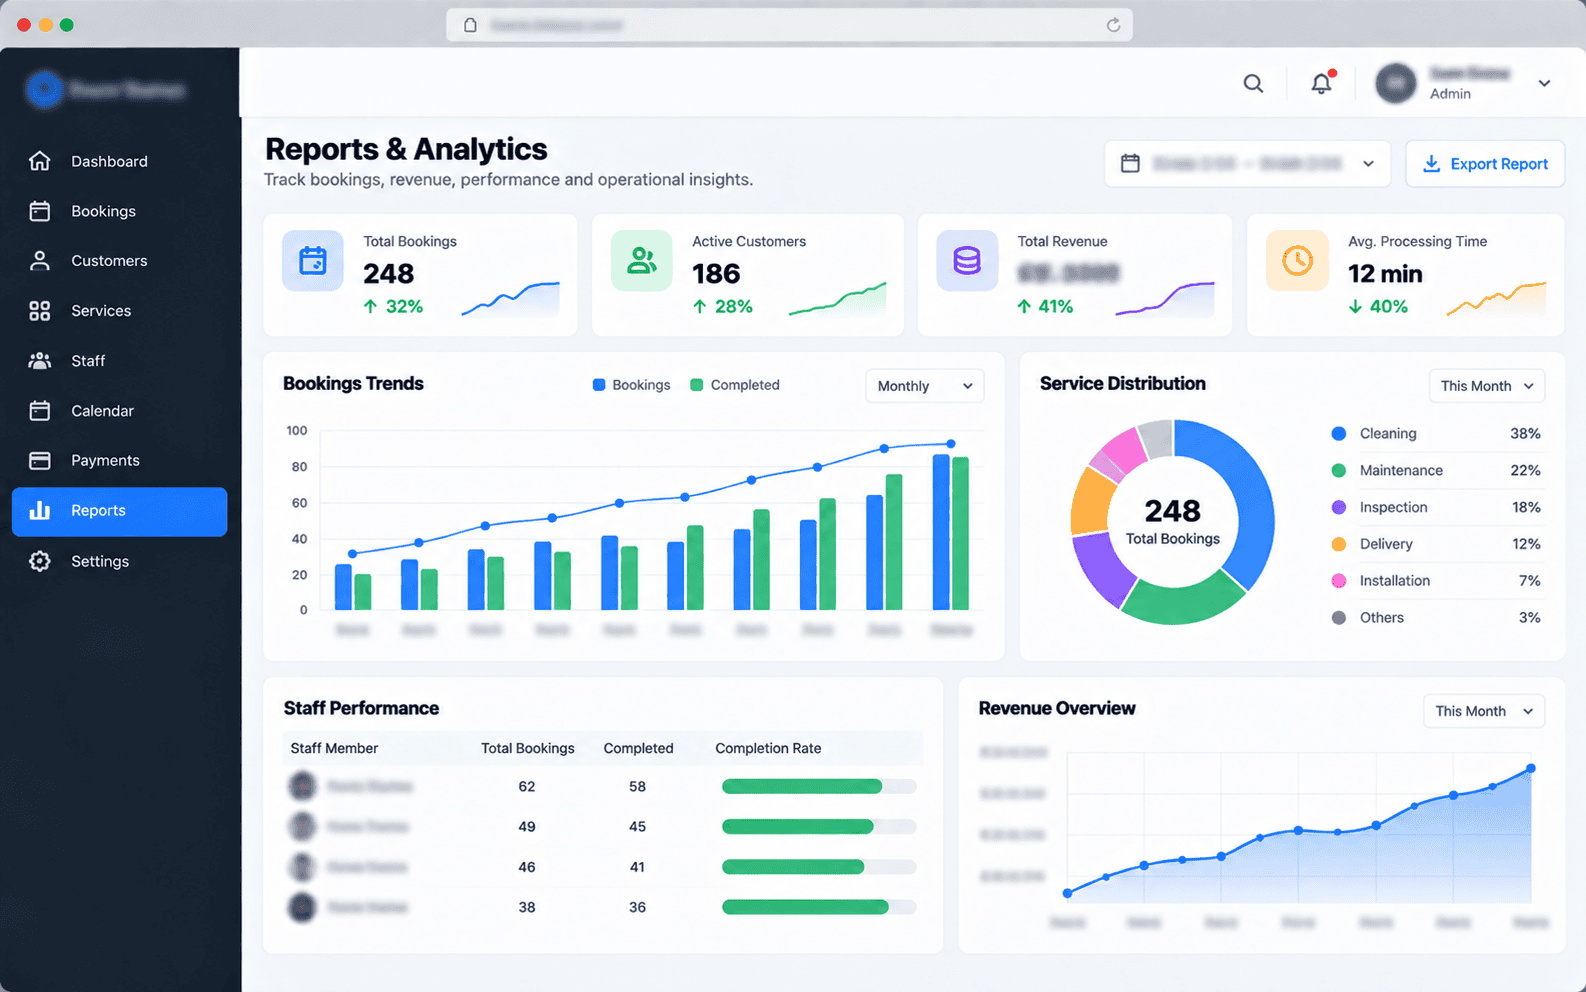
Task: Click the Settings gear icon
Action: point(40,561)
